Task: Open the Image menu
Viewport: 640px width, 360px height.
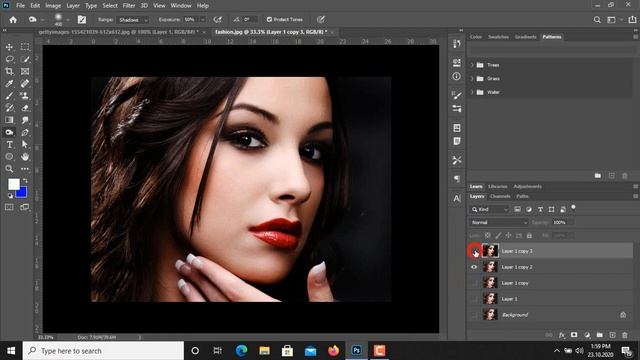Action: coord(53,6)
